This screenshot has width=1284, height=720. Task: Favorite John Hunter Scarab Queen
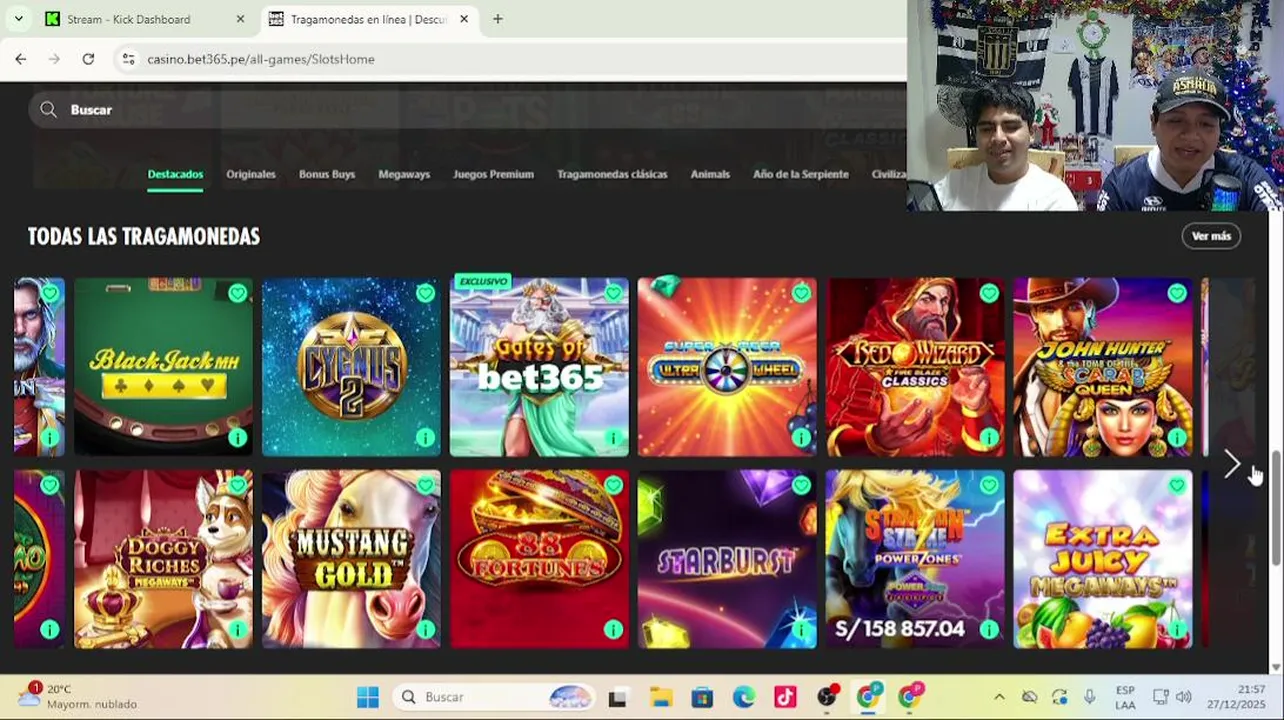pos(1177,293)
